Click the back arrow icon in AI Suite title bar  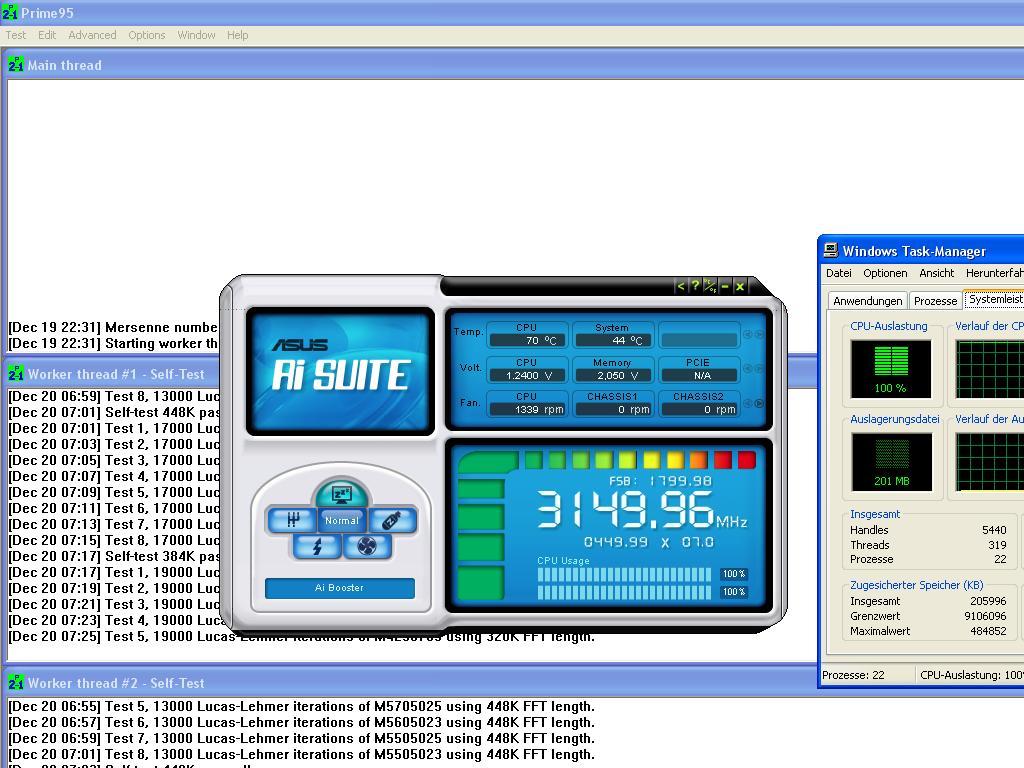[680, 286]
